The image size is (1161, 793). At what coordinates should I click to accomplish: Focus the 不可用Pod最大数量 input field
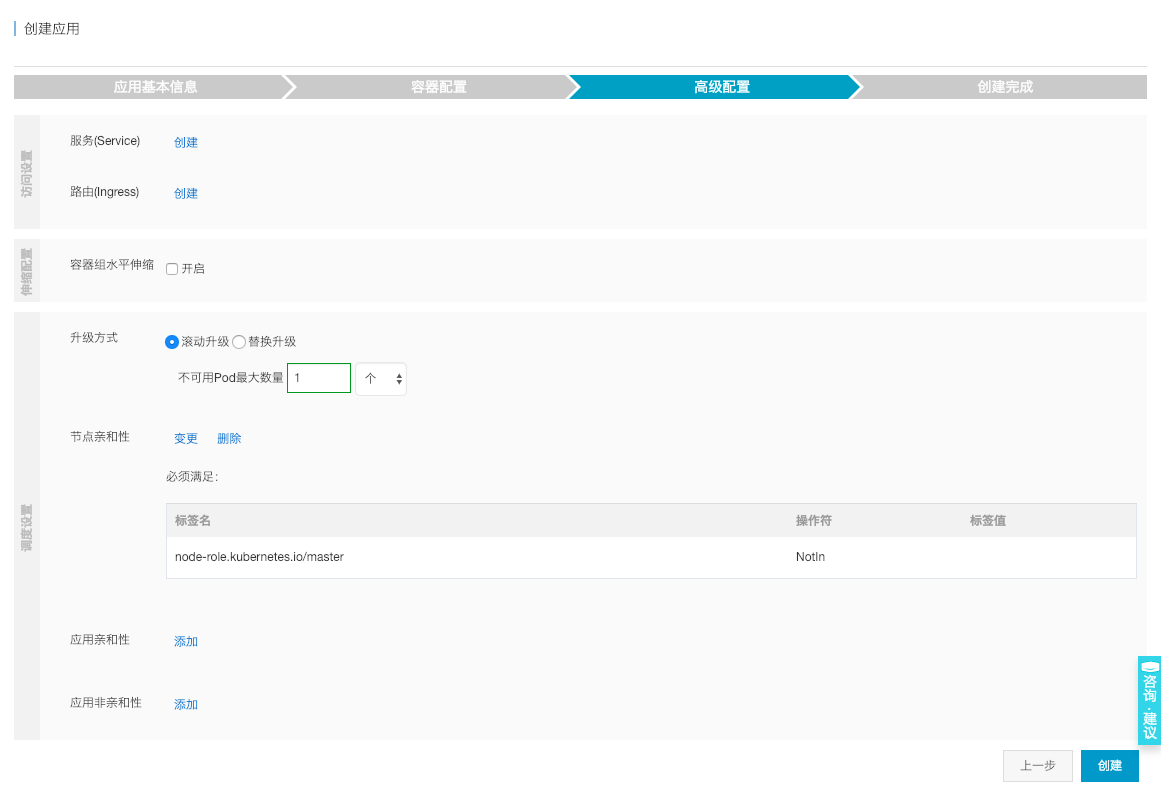pos(318,378)
